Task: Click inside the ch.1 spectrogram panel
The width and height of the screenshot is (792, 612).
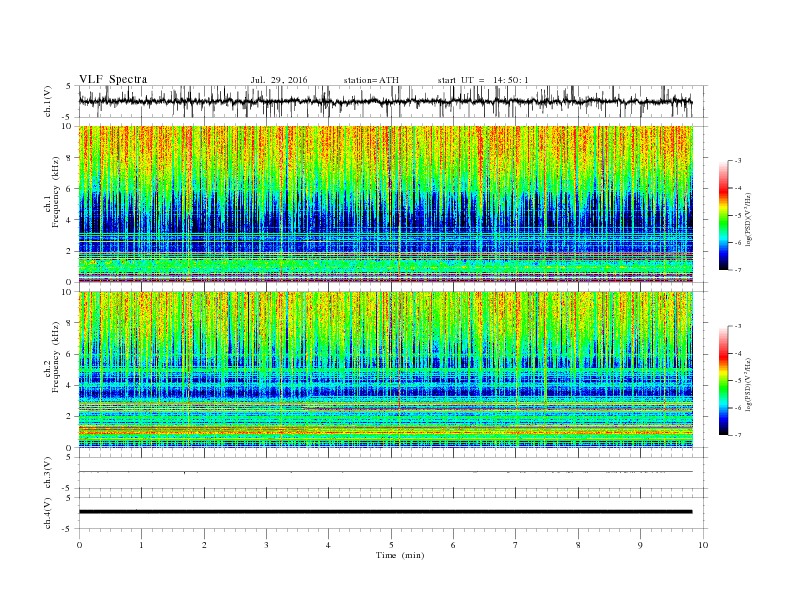Action: pos(385,204)
